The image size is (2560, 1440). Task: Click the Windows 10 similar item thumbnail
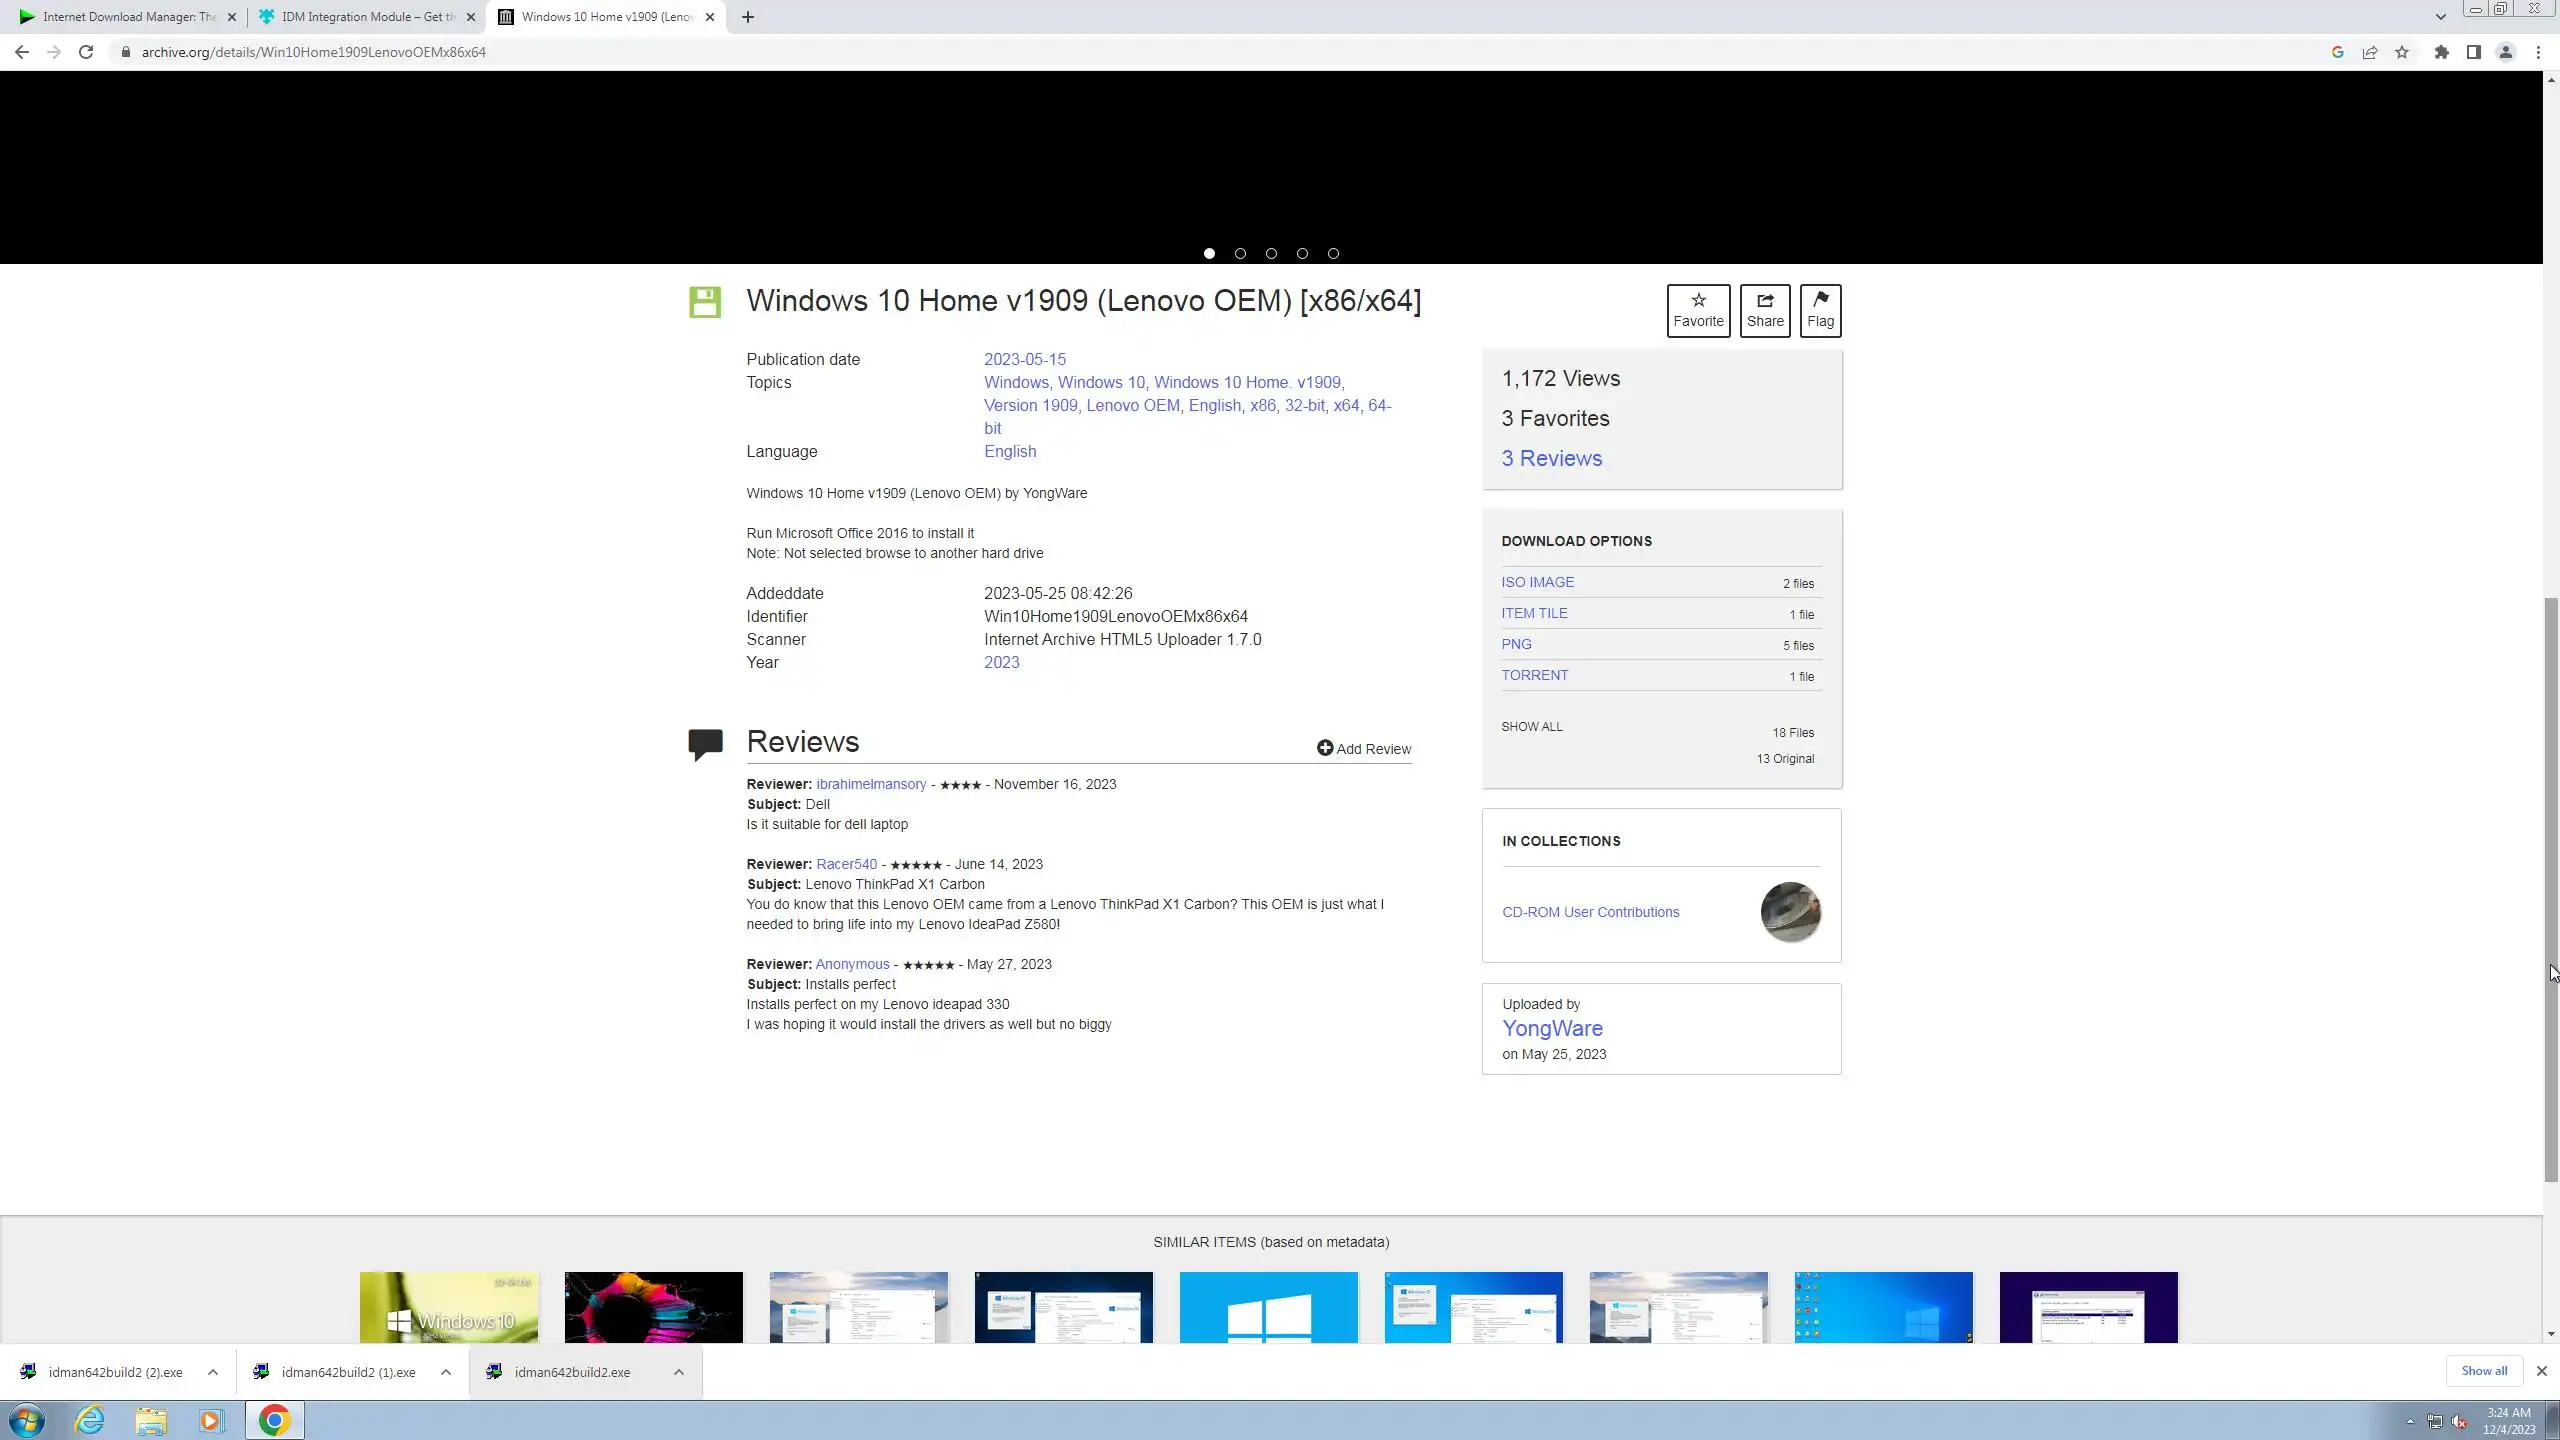(448, 1307)
